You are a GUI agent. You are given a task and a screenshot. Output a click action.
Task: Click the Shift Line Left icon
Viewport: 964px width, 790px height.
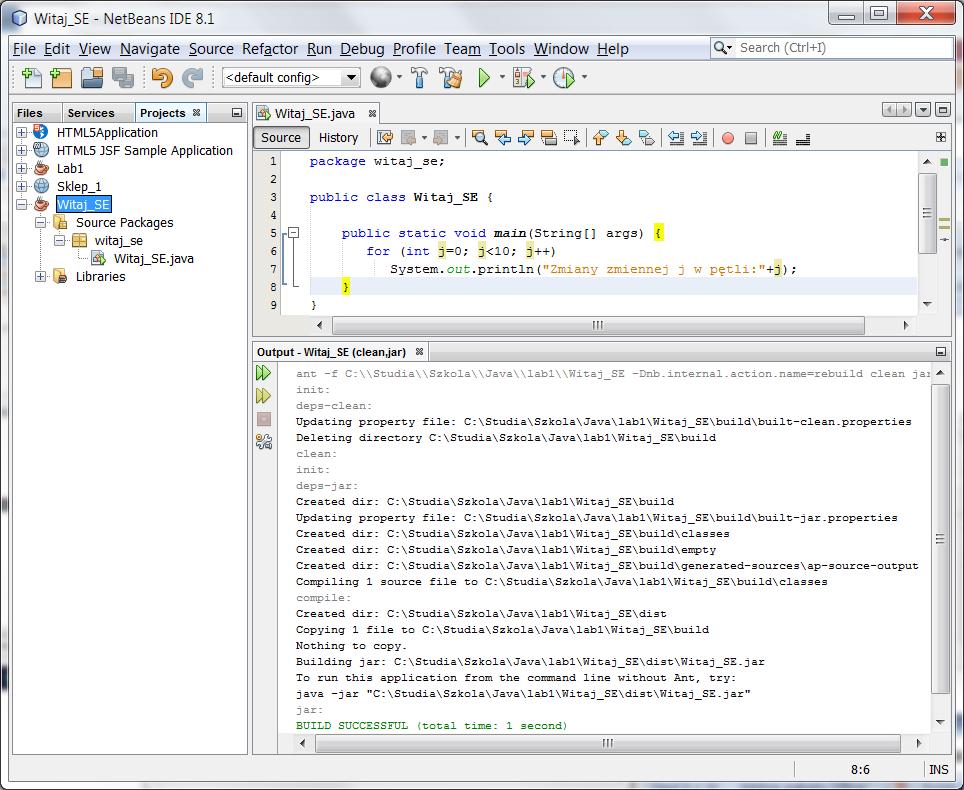pos(676,138)
